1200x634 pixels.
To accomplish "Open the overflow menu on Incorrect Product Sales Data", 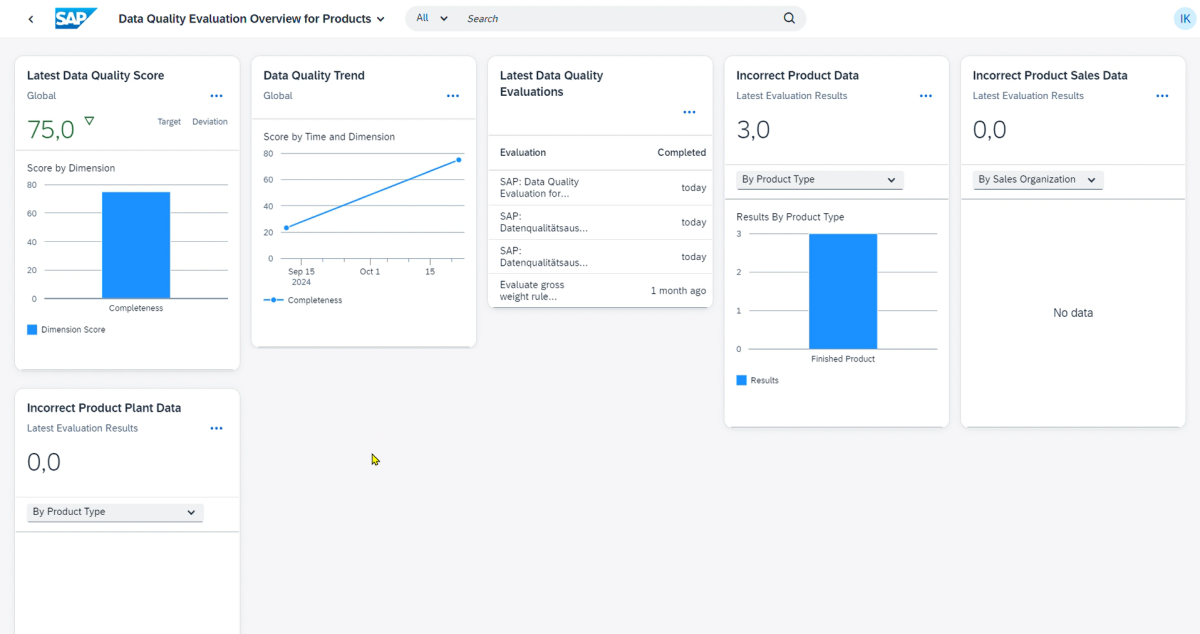I will (1162, 96).
